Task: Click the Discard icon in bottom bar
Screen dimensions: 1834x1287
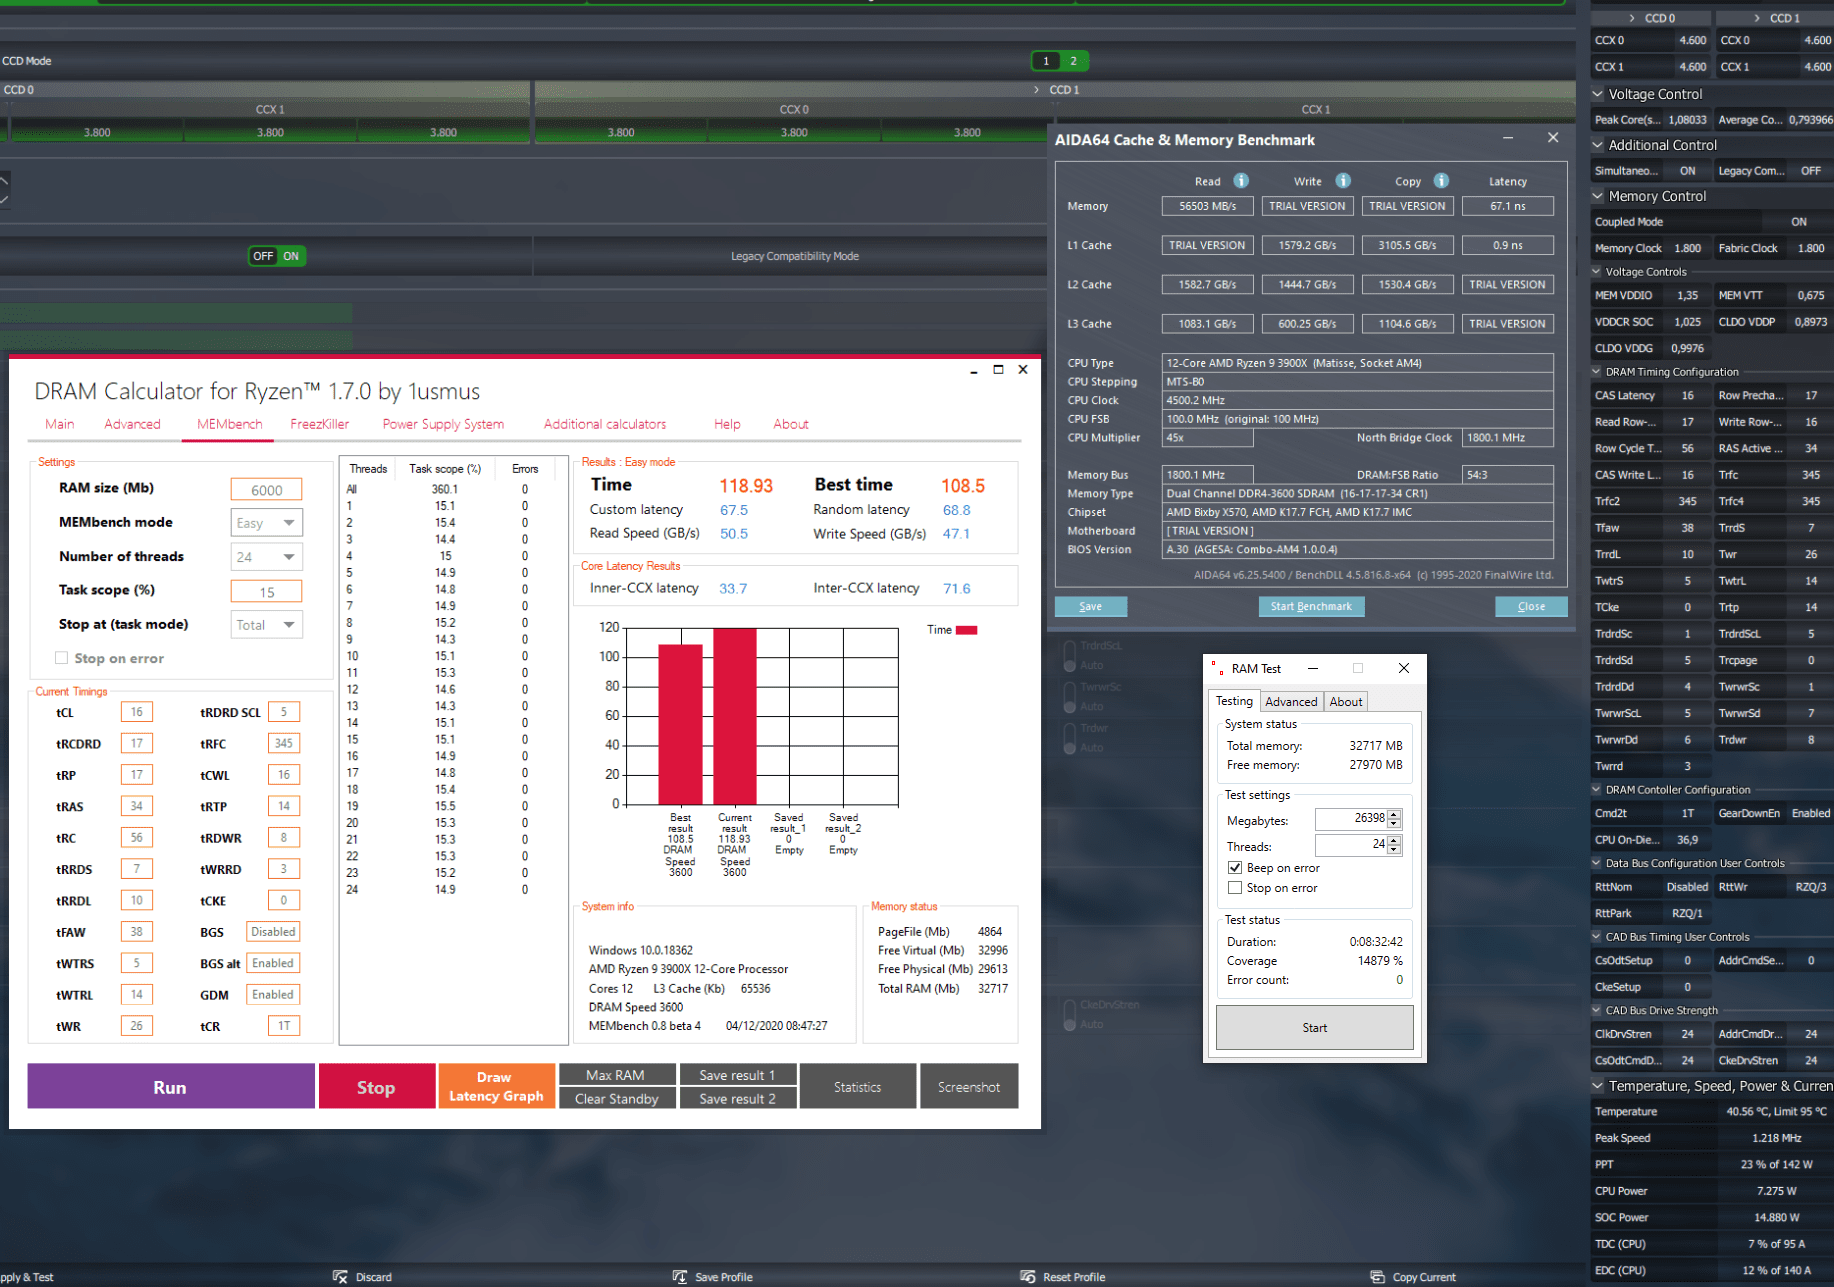Action: pos(340,1277)
